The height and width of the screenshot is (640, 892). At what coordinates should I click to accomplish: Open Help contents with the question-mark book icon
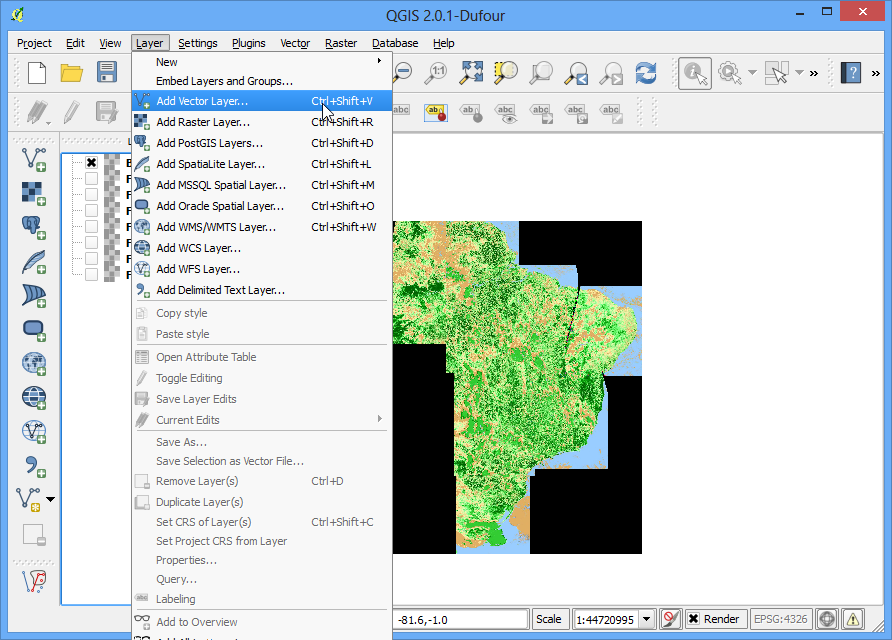tap(851, 73)
